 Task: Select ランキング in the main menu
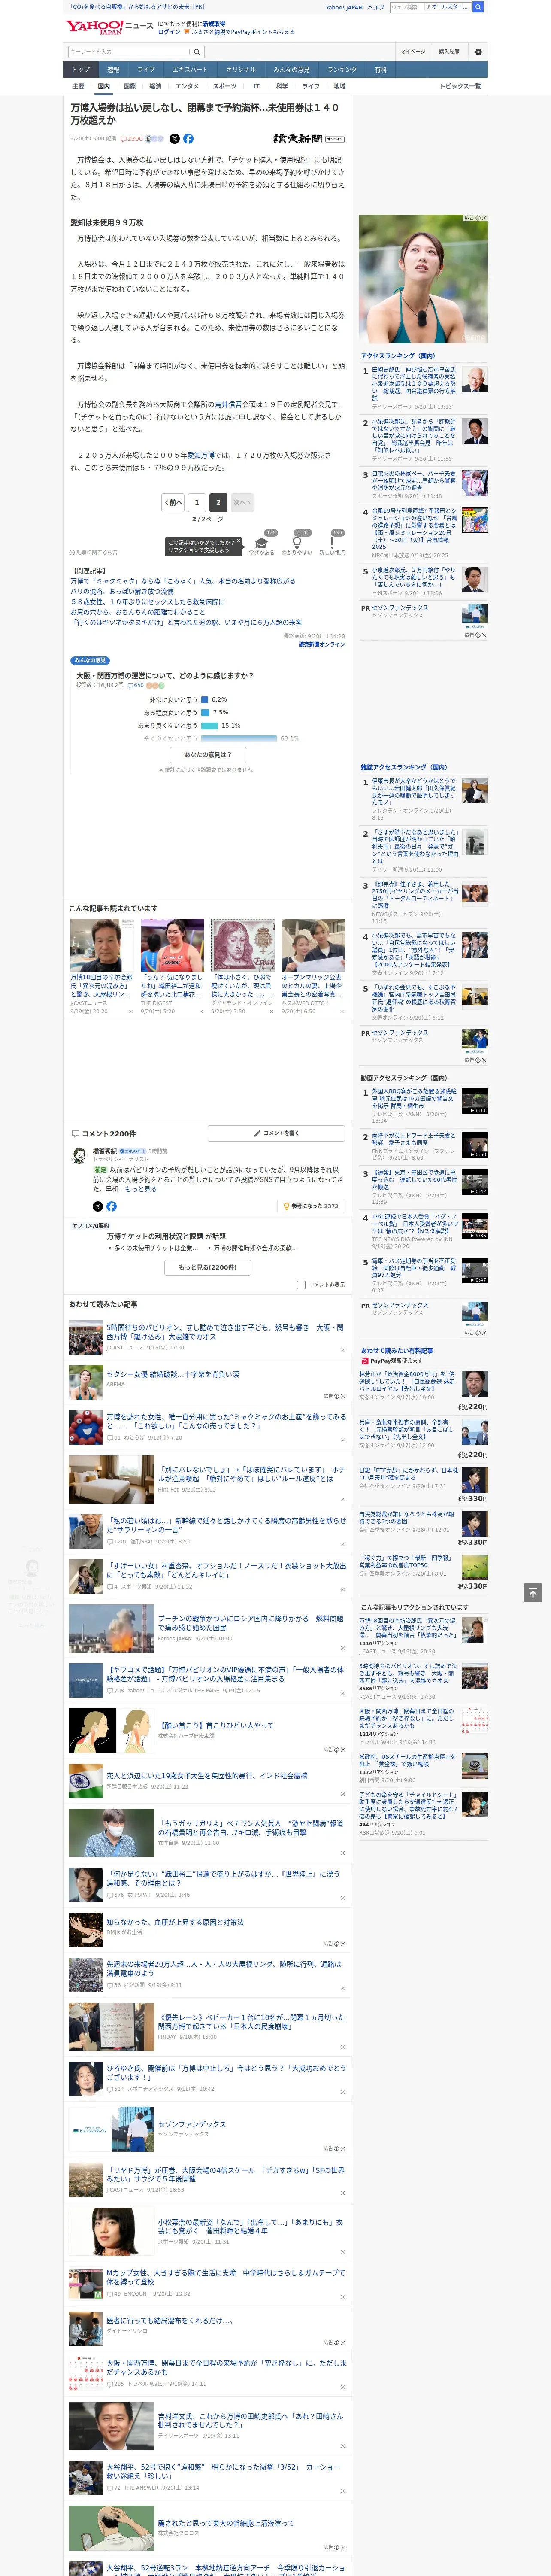(x=342, y=70)
